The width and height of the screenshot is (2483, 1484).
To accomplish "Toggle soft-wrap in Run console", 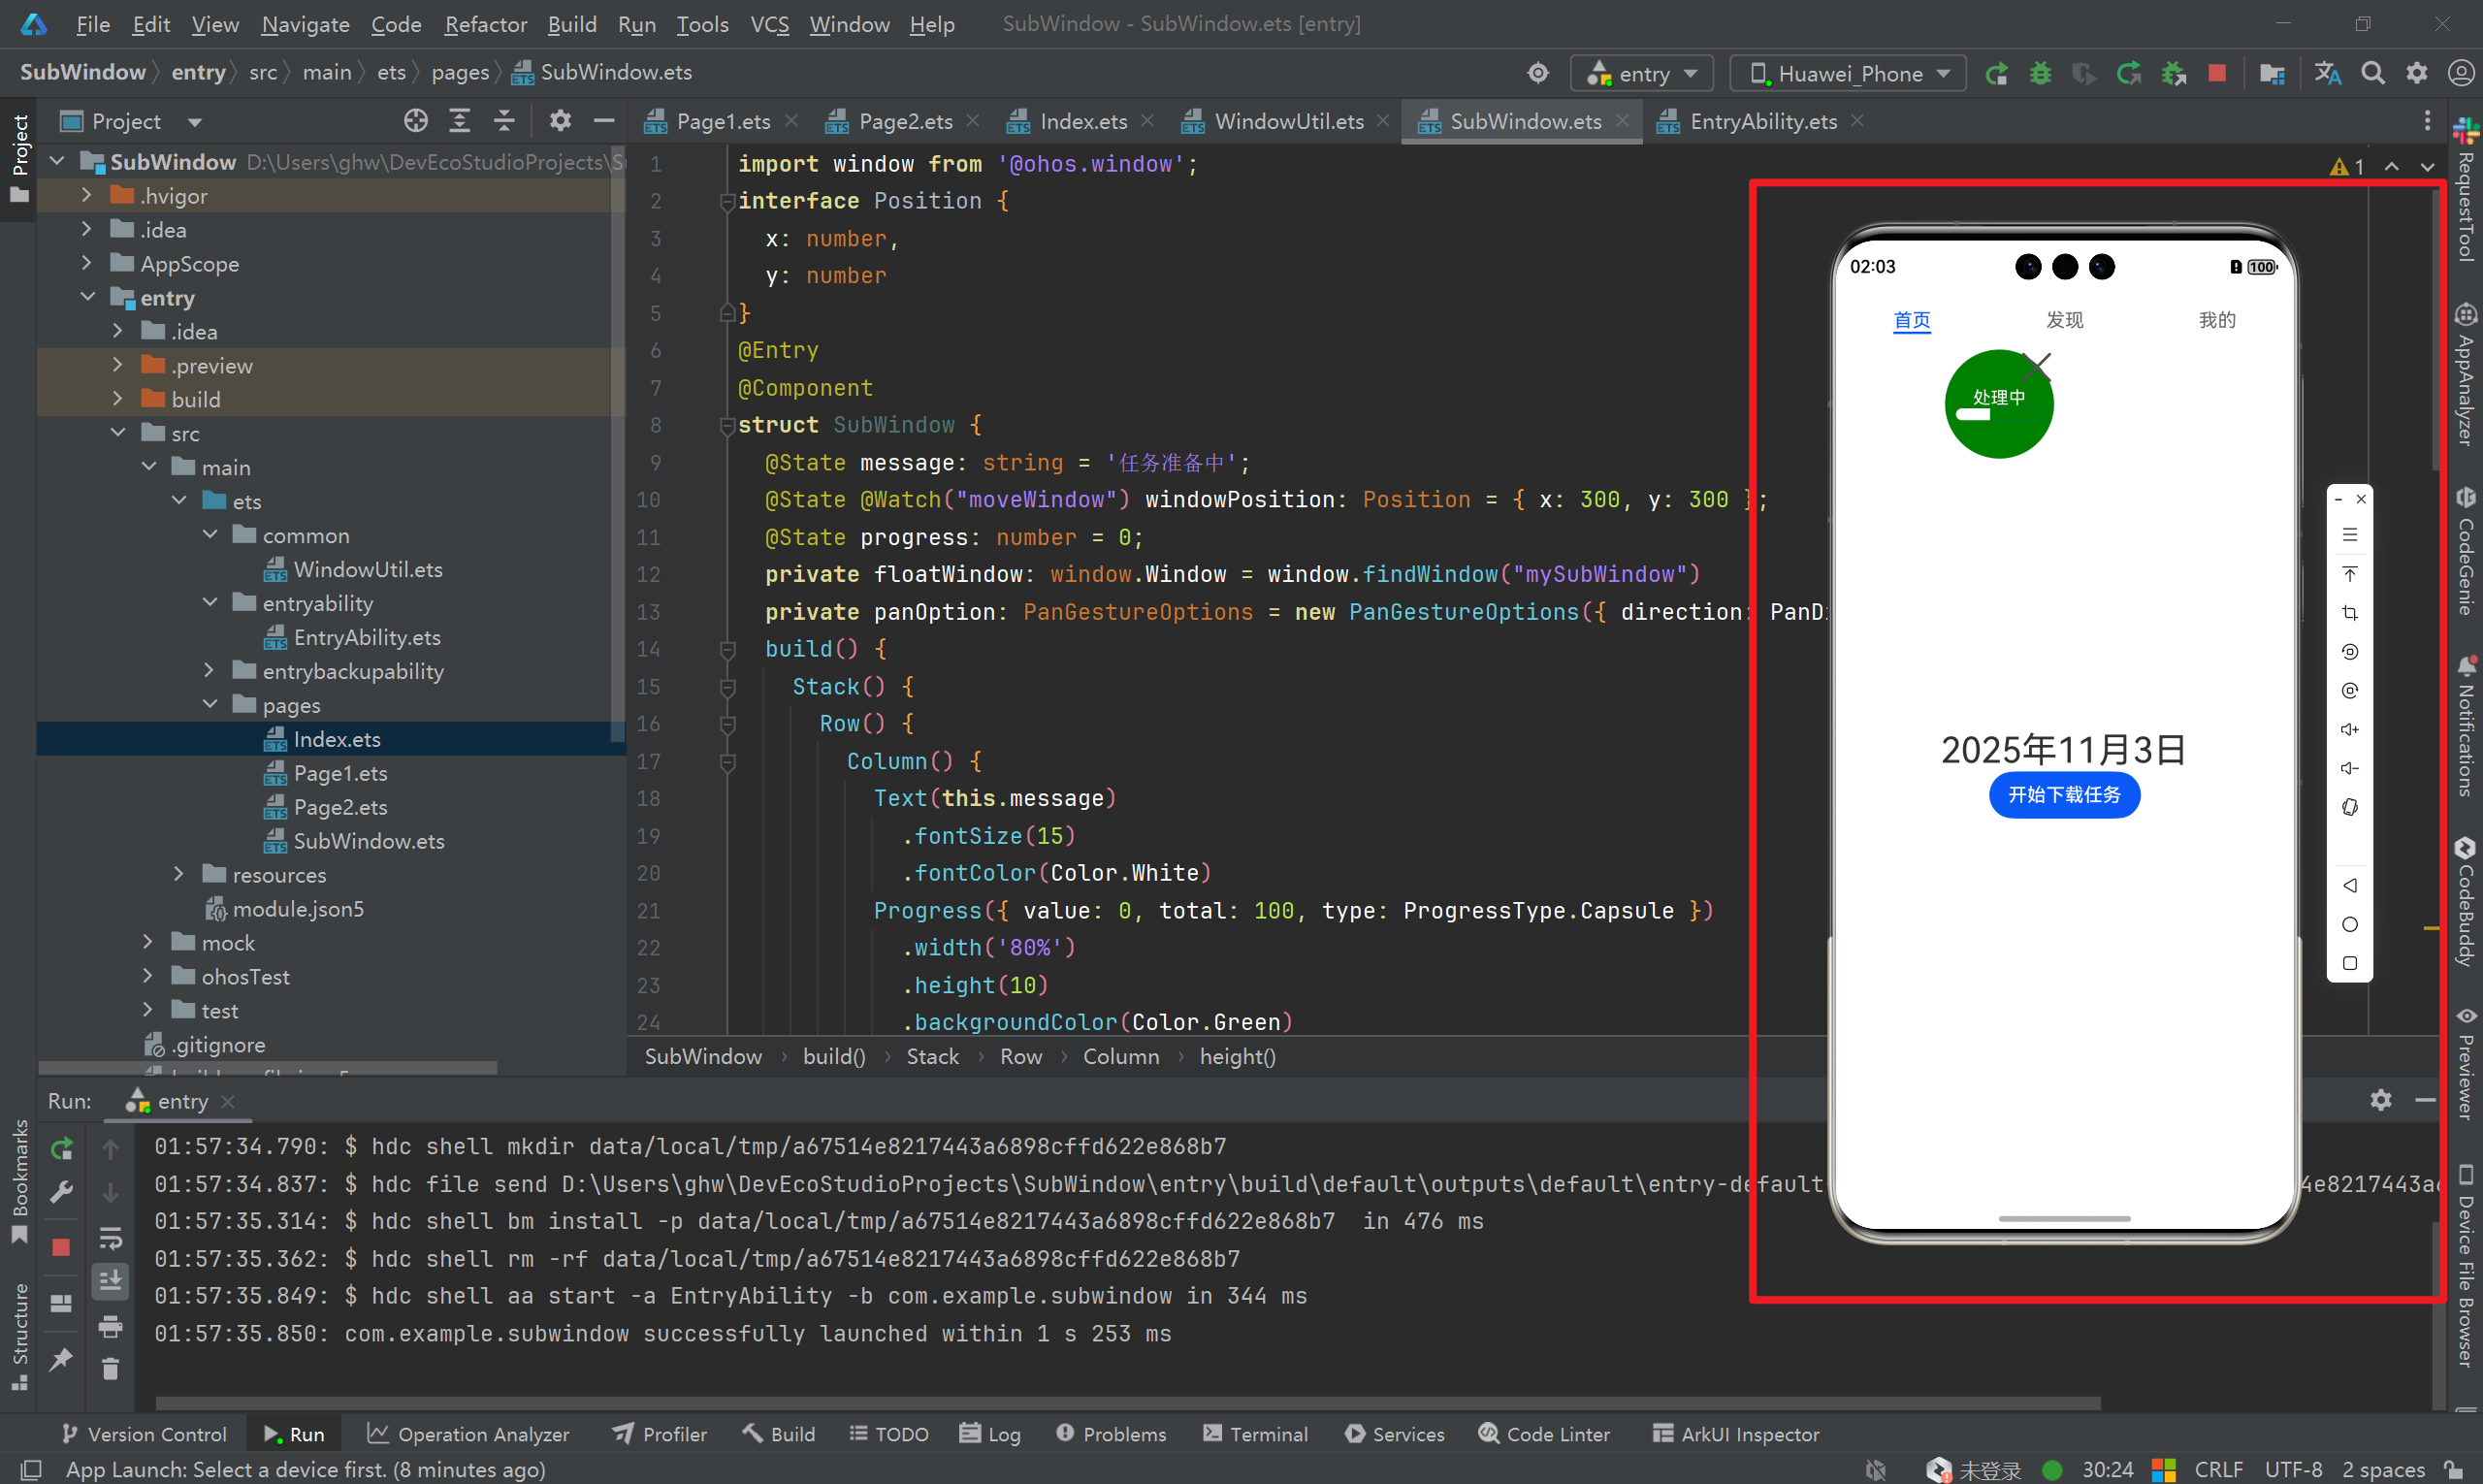I will [111, 1239].
